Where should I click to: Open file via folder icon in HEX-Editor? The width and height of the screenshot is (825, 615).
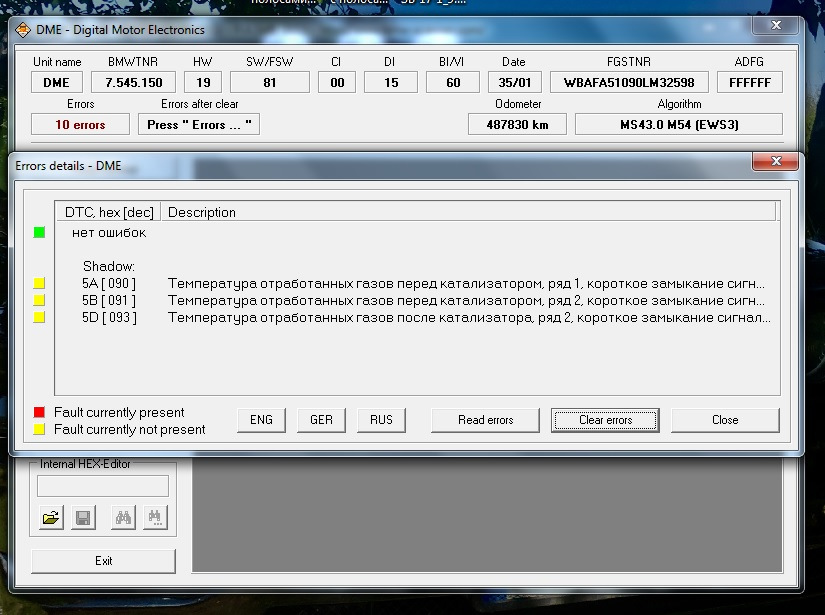click(x=51, y=518)
